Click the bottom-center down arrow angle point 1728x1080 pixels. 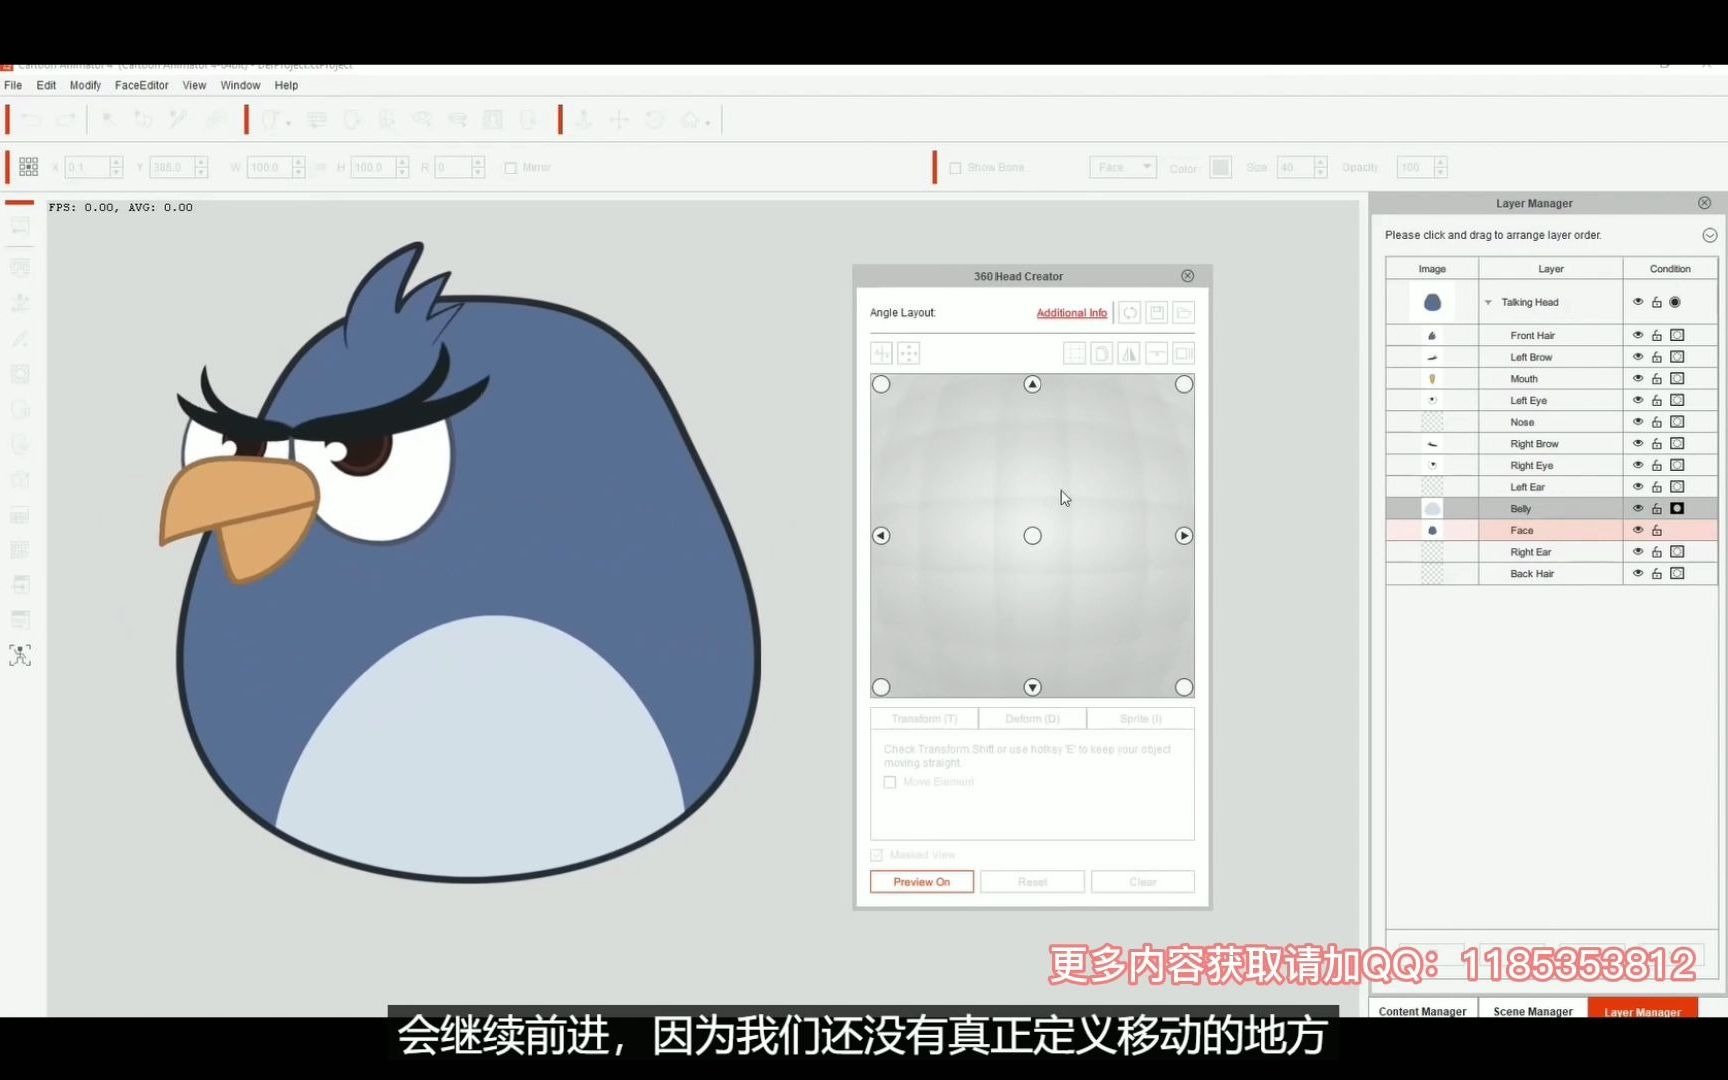point(1033,687)
